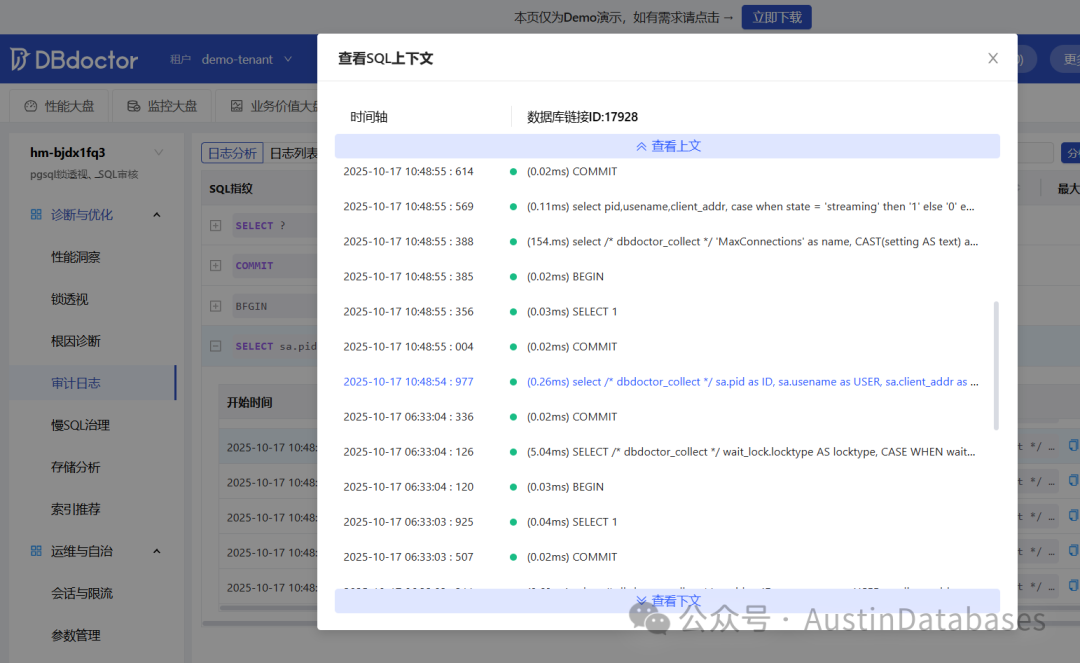Viewport: 1080px width, 663px height.
Task: Open the 性能大盘 tab
Action: coord(59,106)
